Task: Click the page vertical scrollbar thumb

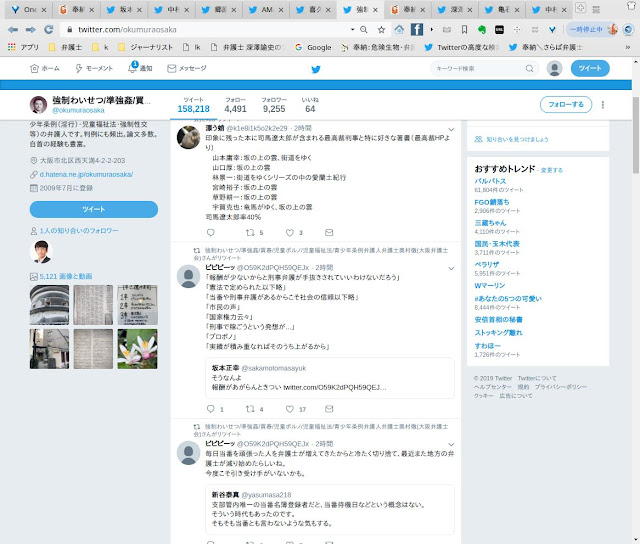Action: click(636, 135)
